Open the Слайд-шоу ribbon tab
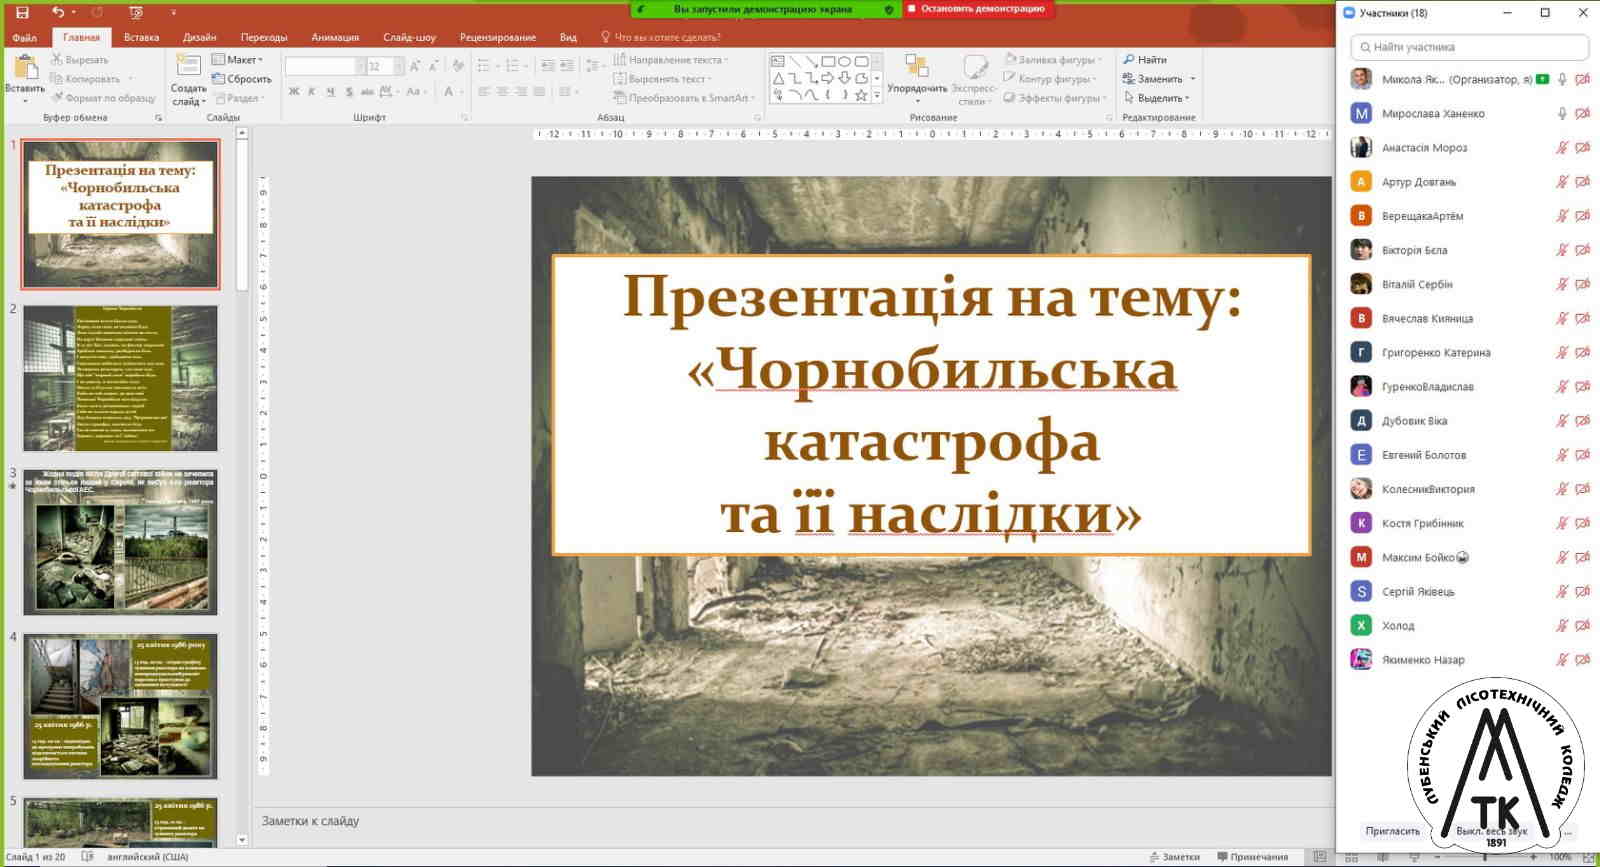1600x867 pixels. coord(409,37)
